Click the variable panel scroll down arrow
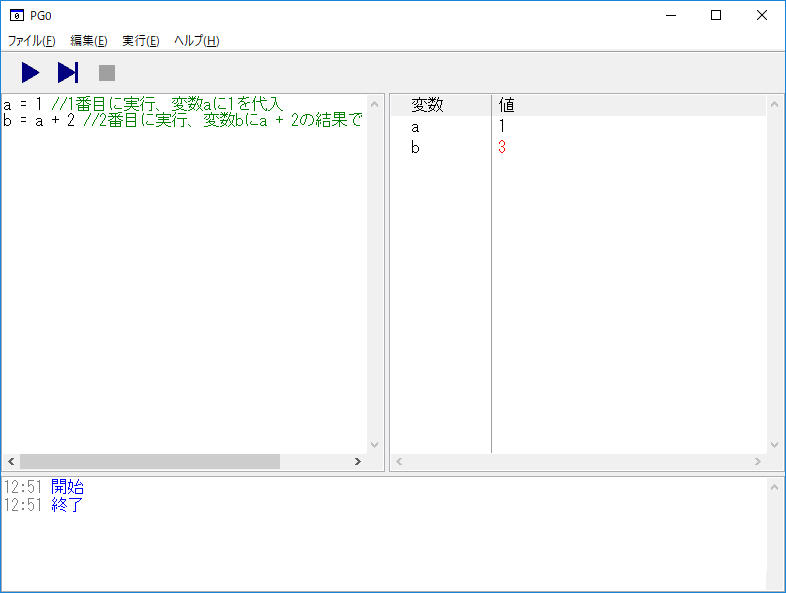The image size is (786, 593). [774, 445]
